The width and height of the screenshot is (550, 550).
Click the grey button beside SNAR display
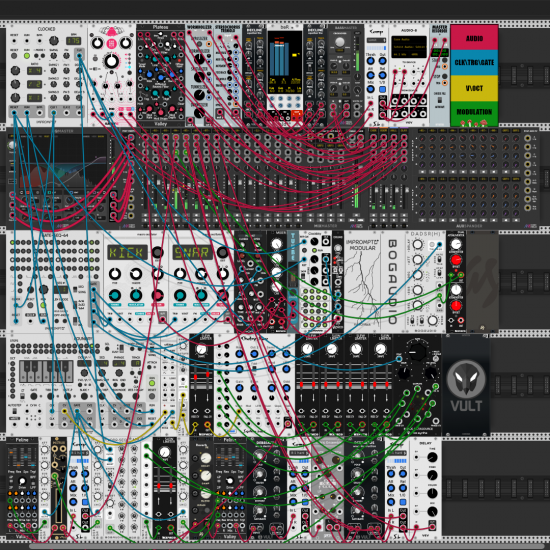point(222,252)
